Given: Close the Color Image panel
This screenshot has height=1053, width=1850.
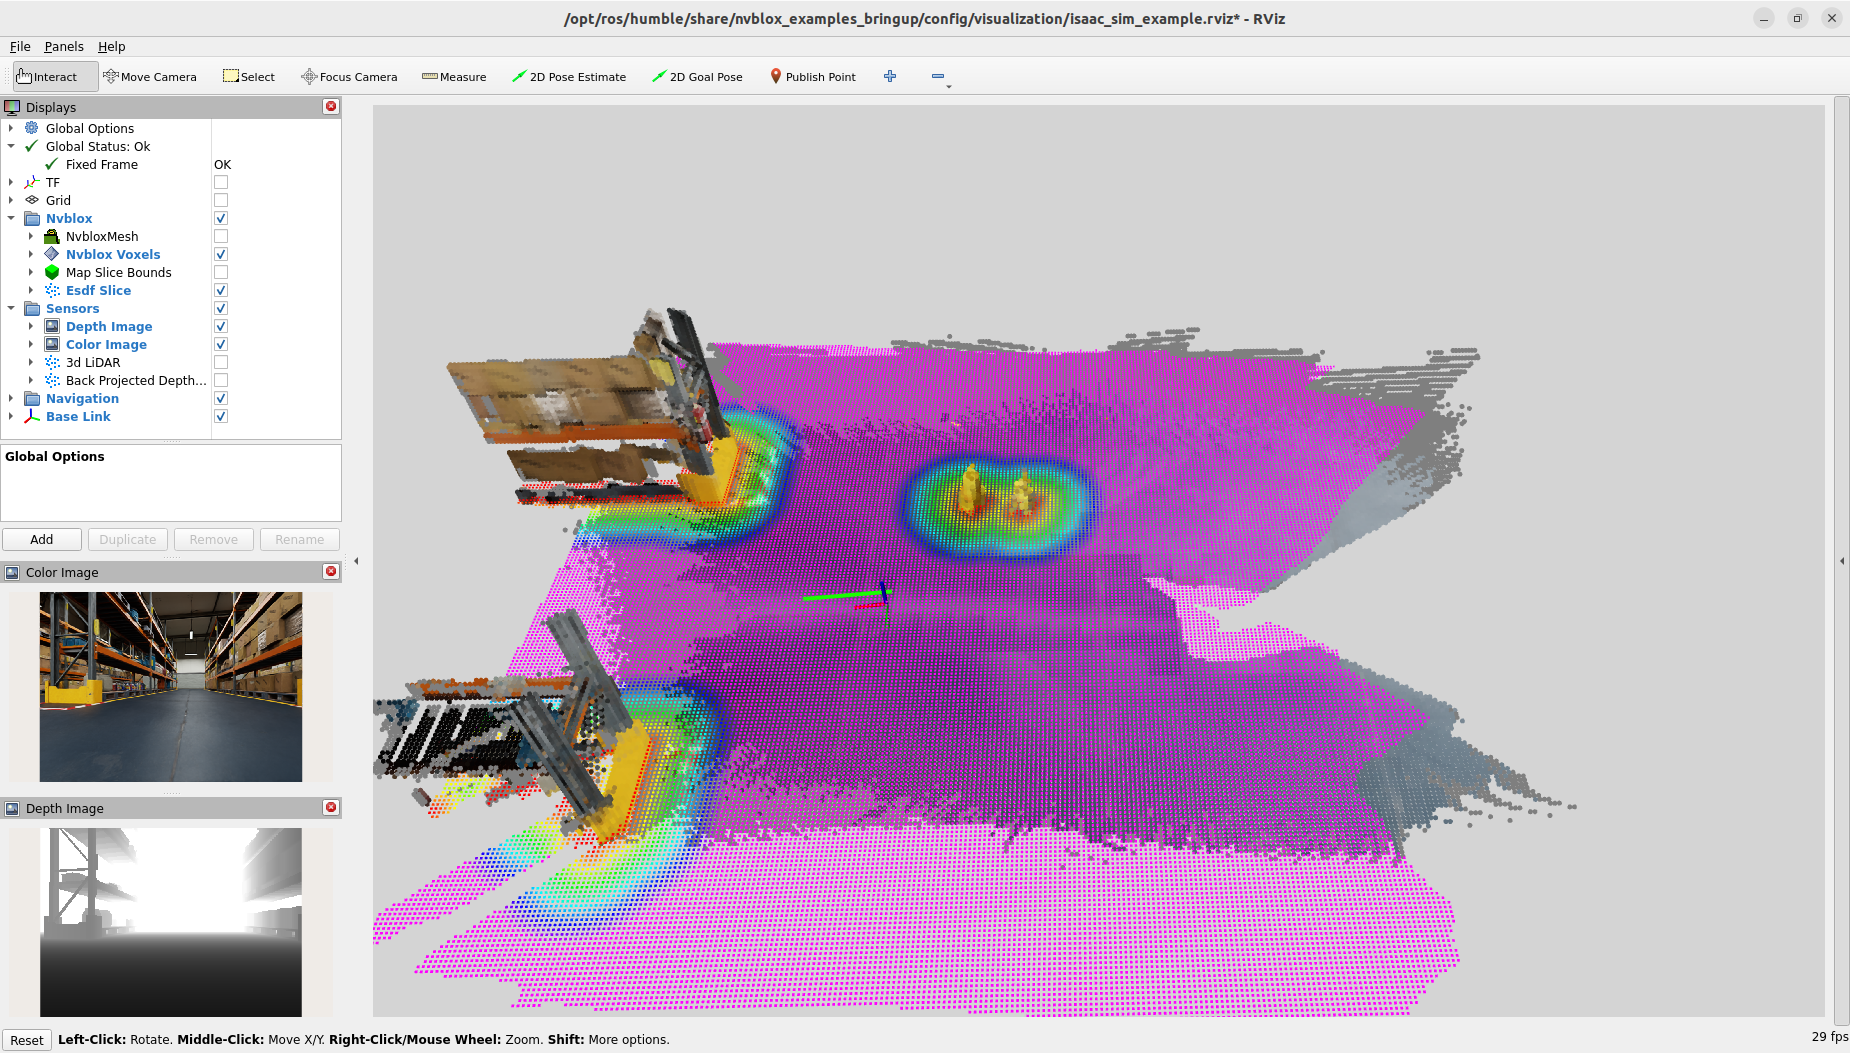Looking at the screenshot, I should pos(331,571).
